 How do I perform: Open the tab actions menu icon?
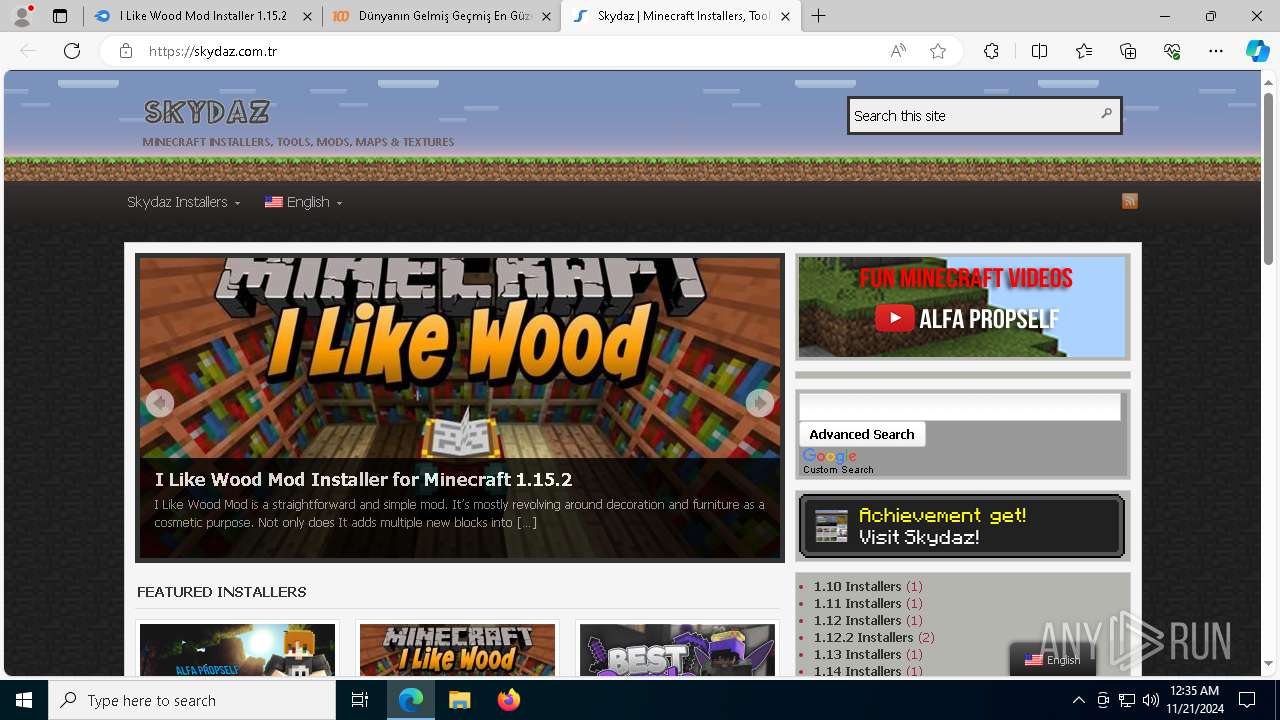click(x=60, y=16)
